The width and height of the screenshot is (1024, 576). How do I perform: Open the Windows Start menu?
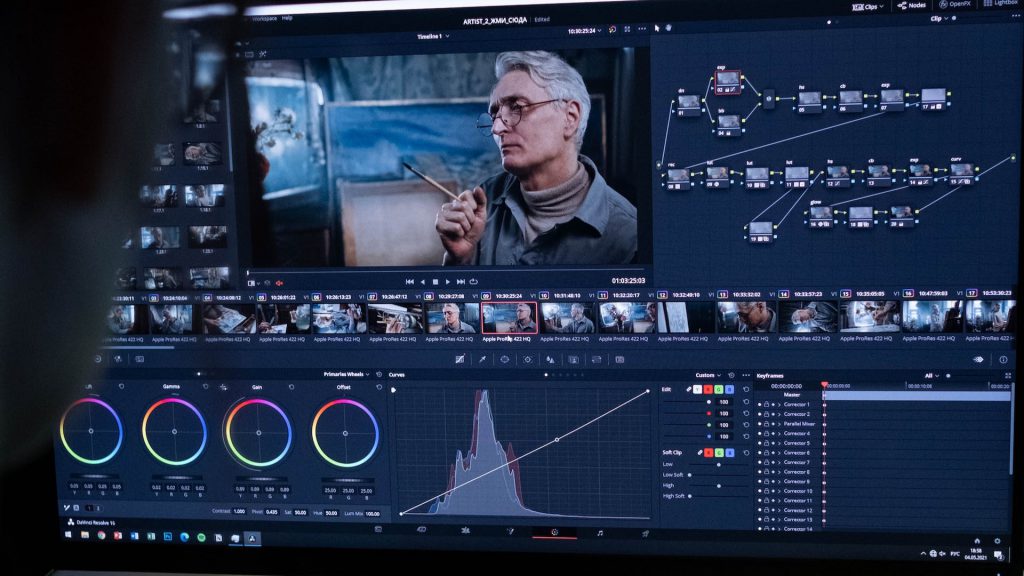point(69,535)
